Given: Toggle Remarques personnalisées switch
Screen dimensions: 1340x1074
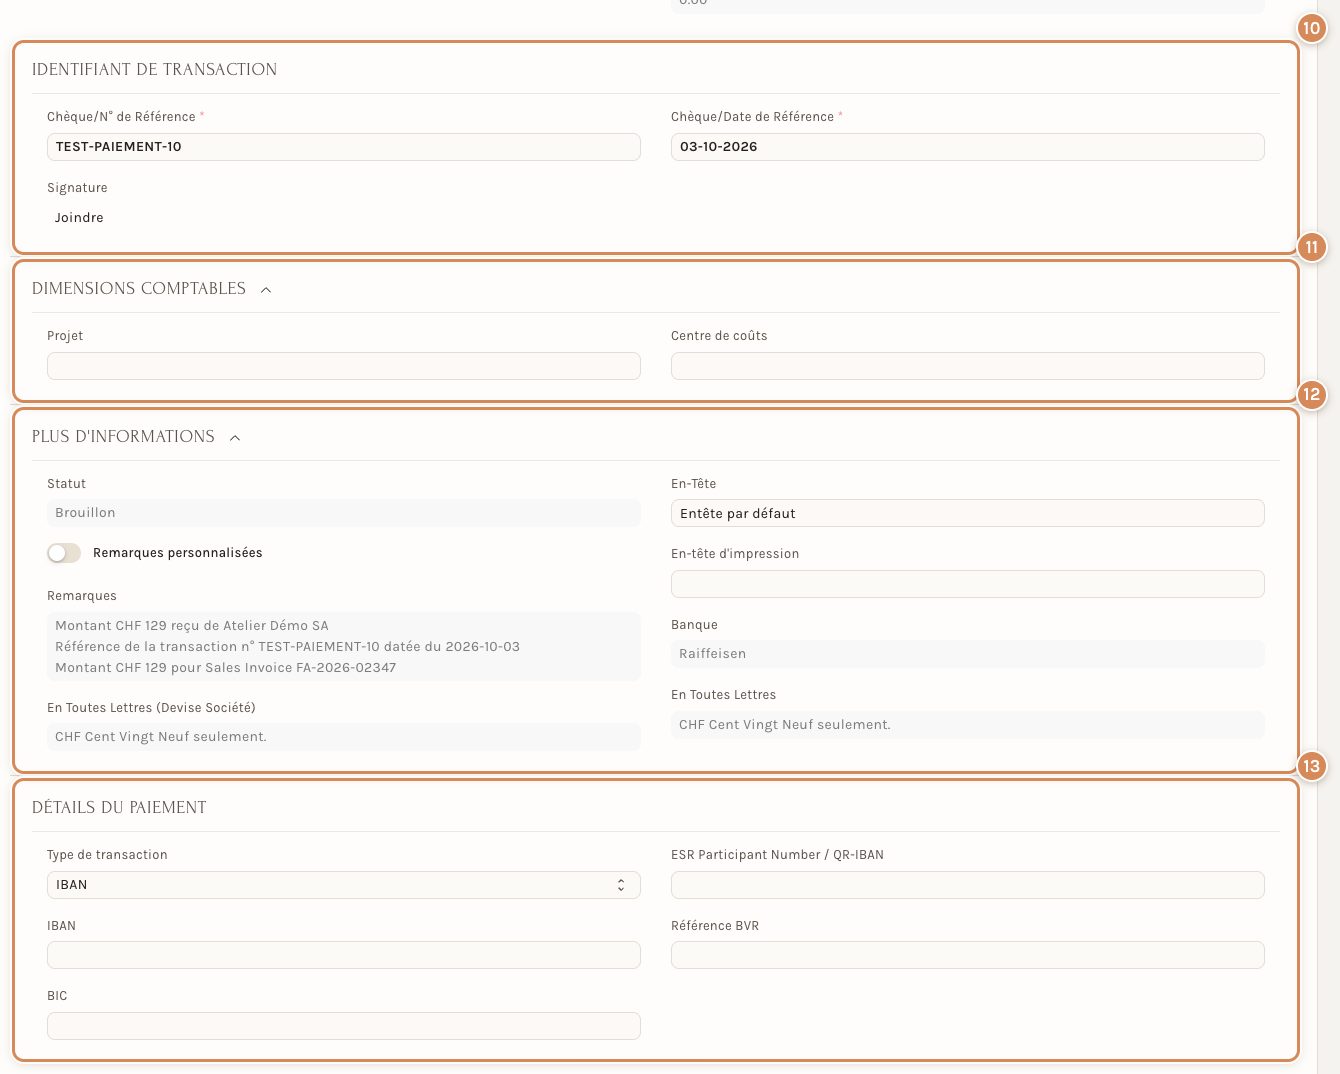Looking at the screenshot, I should click(64, 553).
